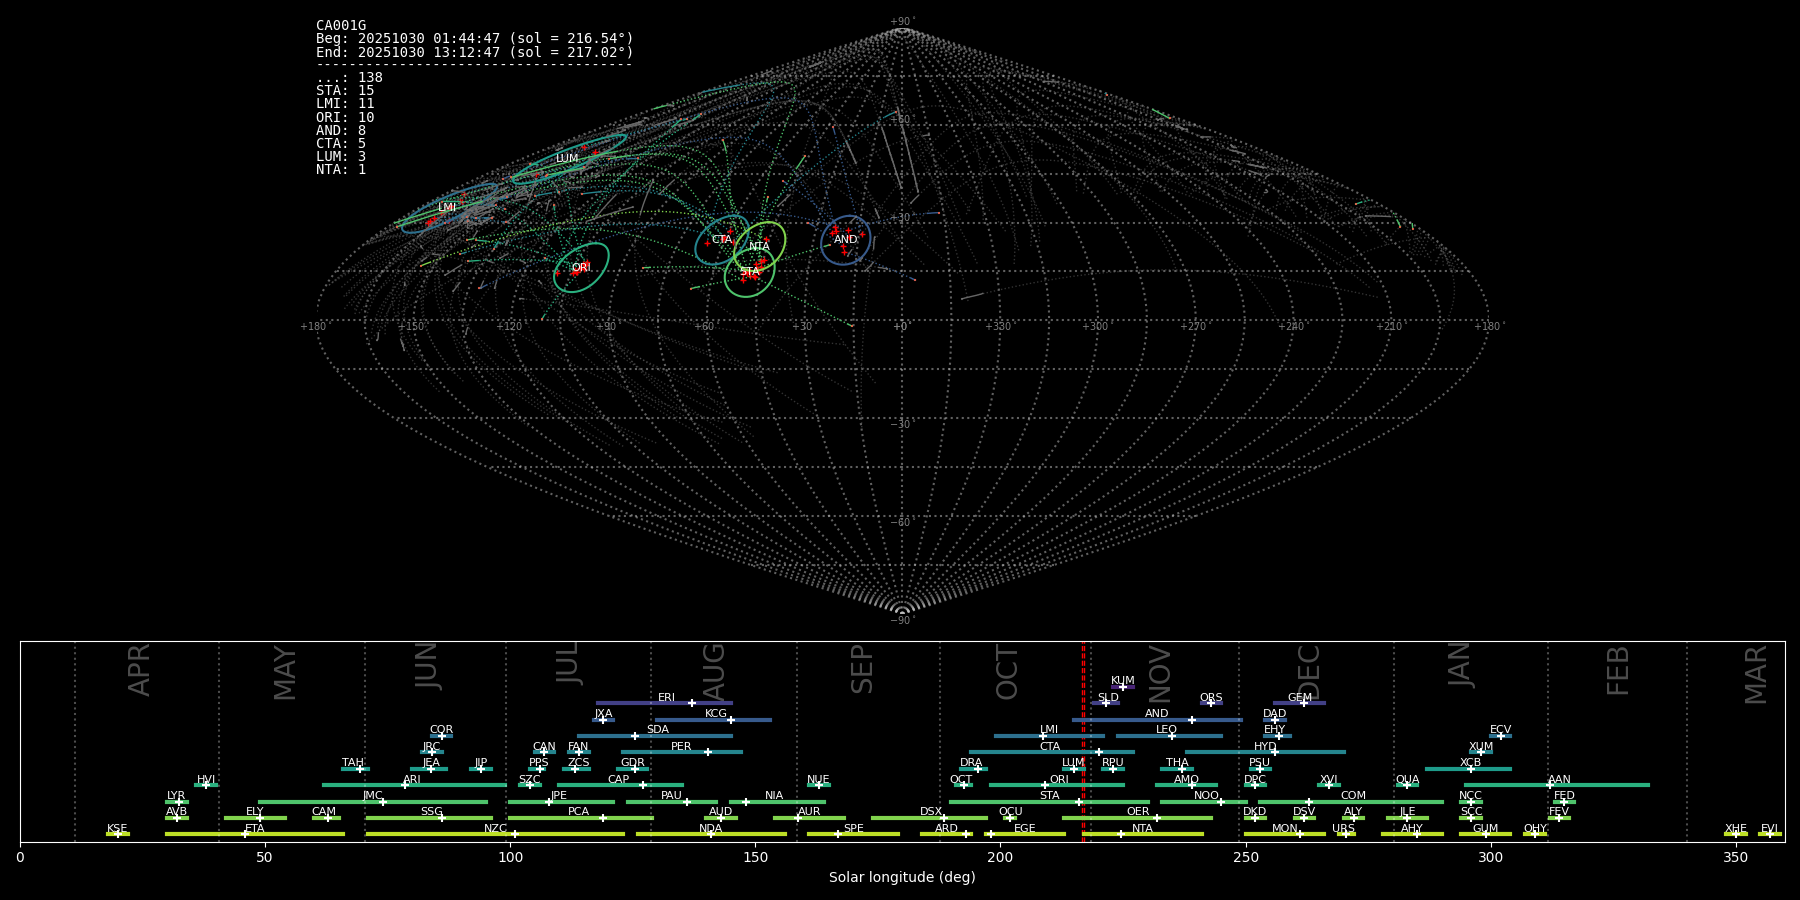Image resolution: width=1800 pixels, height=900 pixels.
Task: Click the 'AND: 8' count in the legend list
Action: (x=341, y=131)
